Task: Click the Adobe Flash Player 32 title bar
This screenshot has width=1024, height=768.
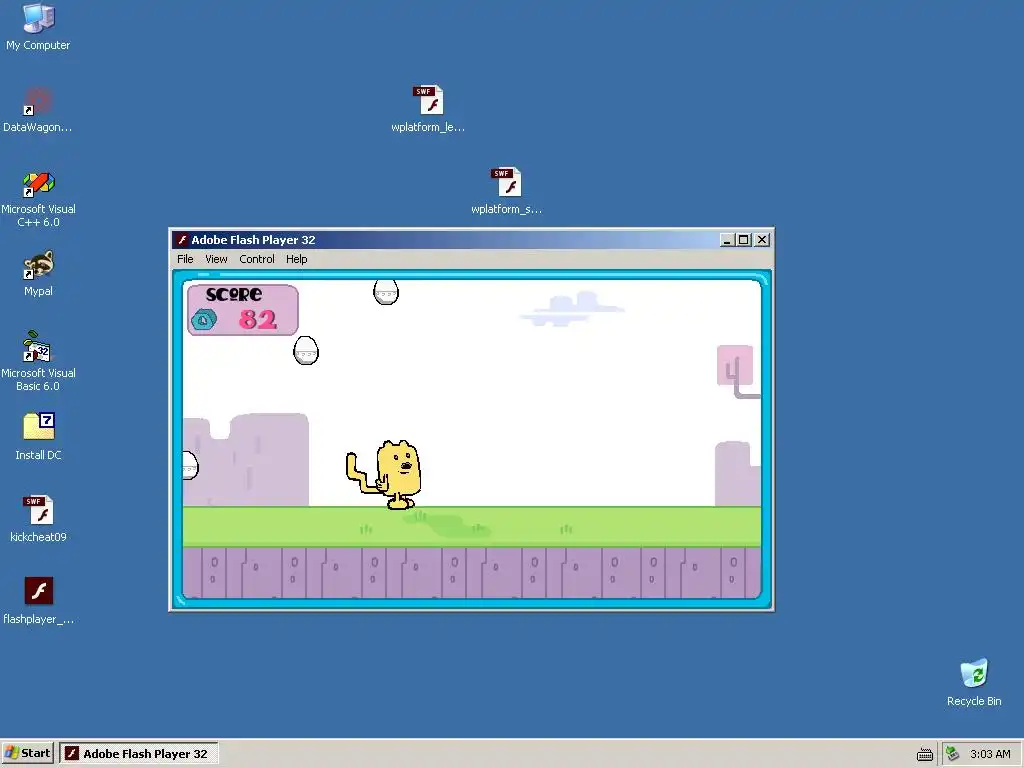Action: [x=472, y=240]
